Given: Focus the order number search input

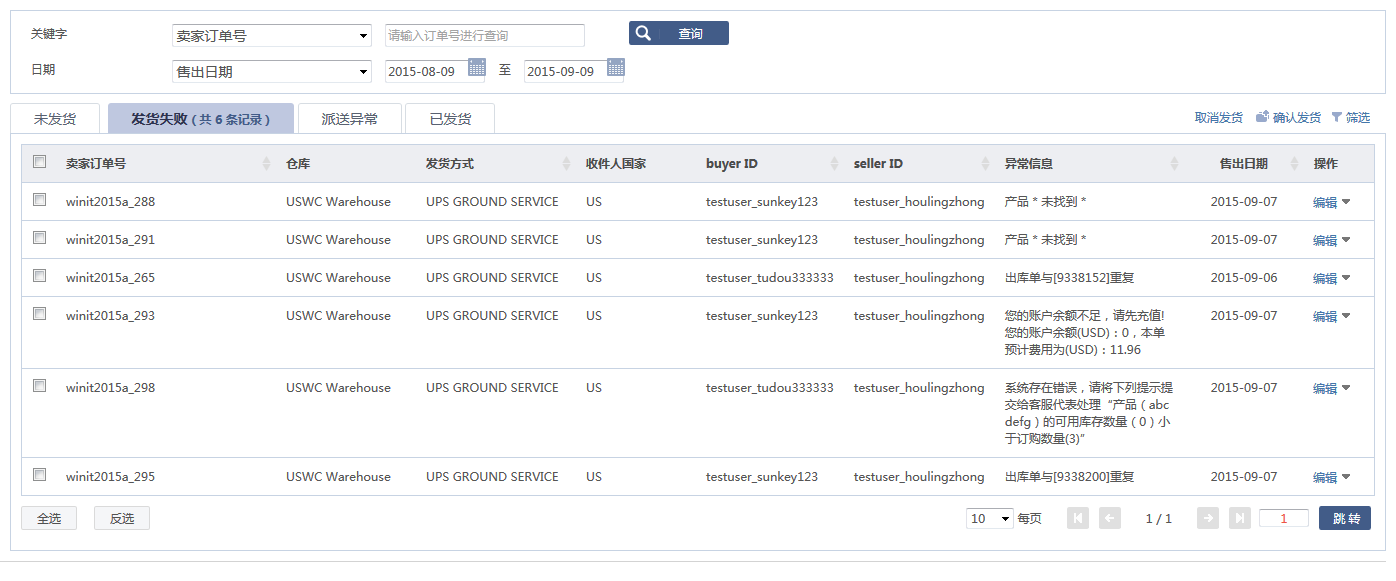Looking at the screenshot, I should (x=485, y=35).
